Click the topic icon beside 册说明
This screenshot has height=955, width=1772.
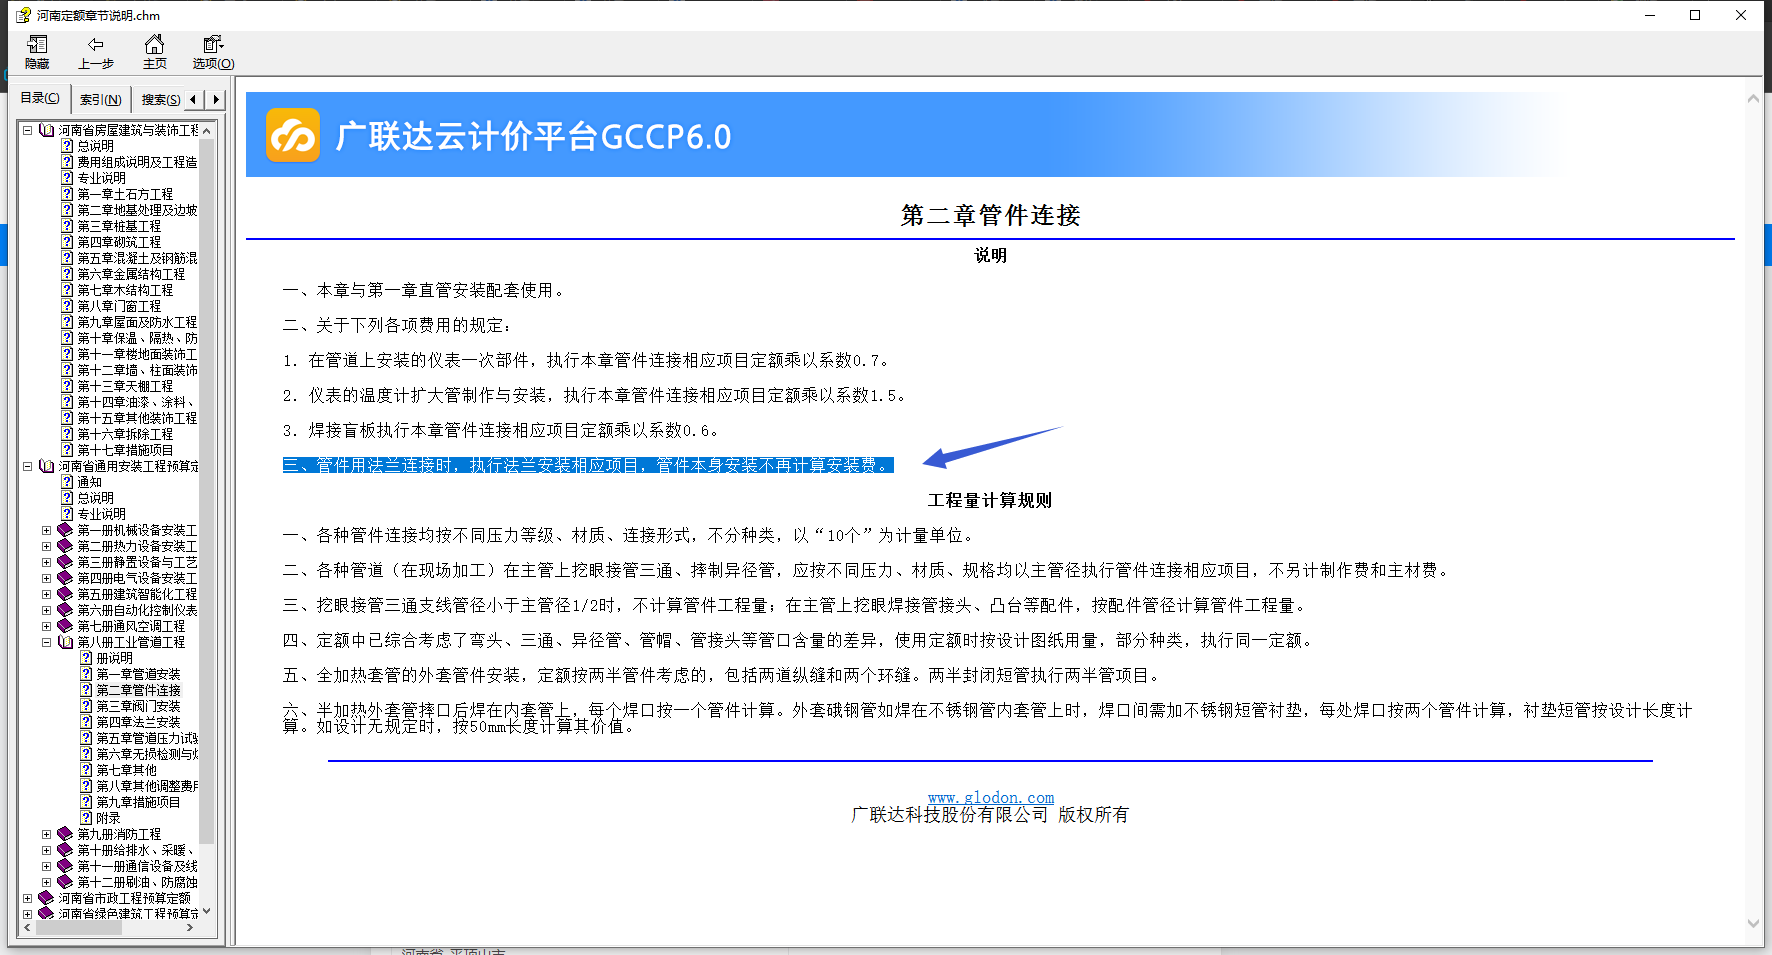(x=87, y=658)
